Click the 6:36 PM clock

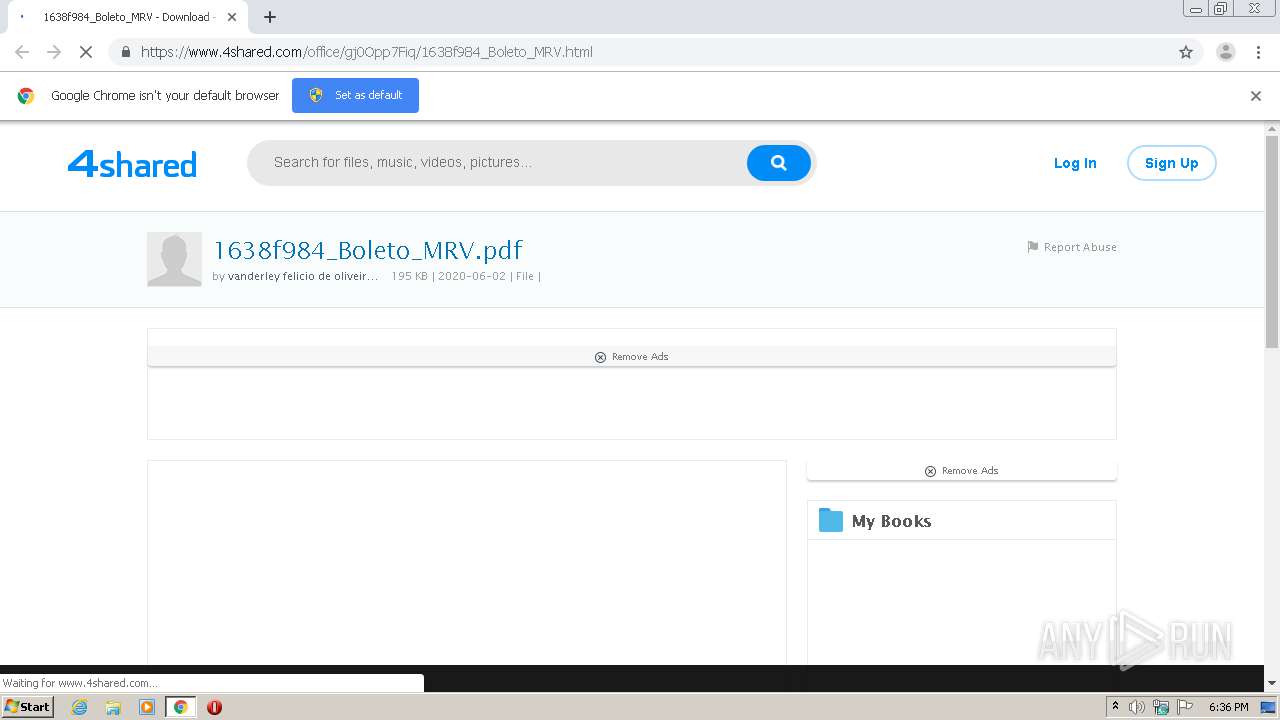point(1228,707)
